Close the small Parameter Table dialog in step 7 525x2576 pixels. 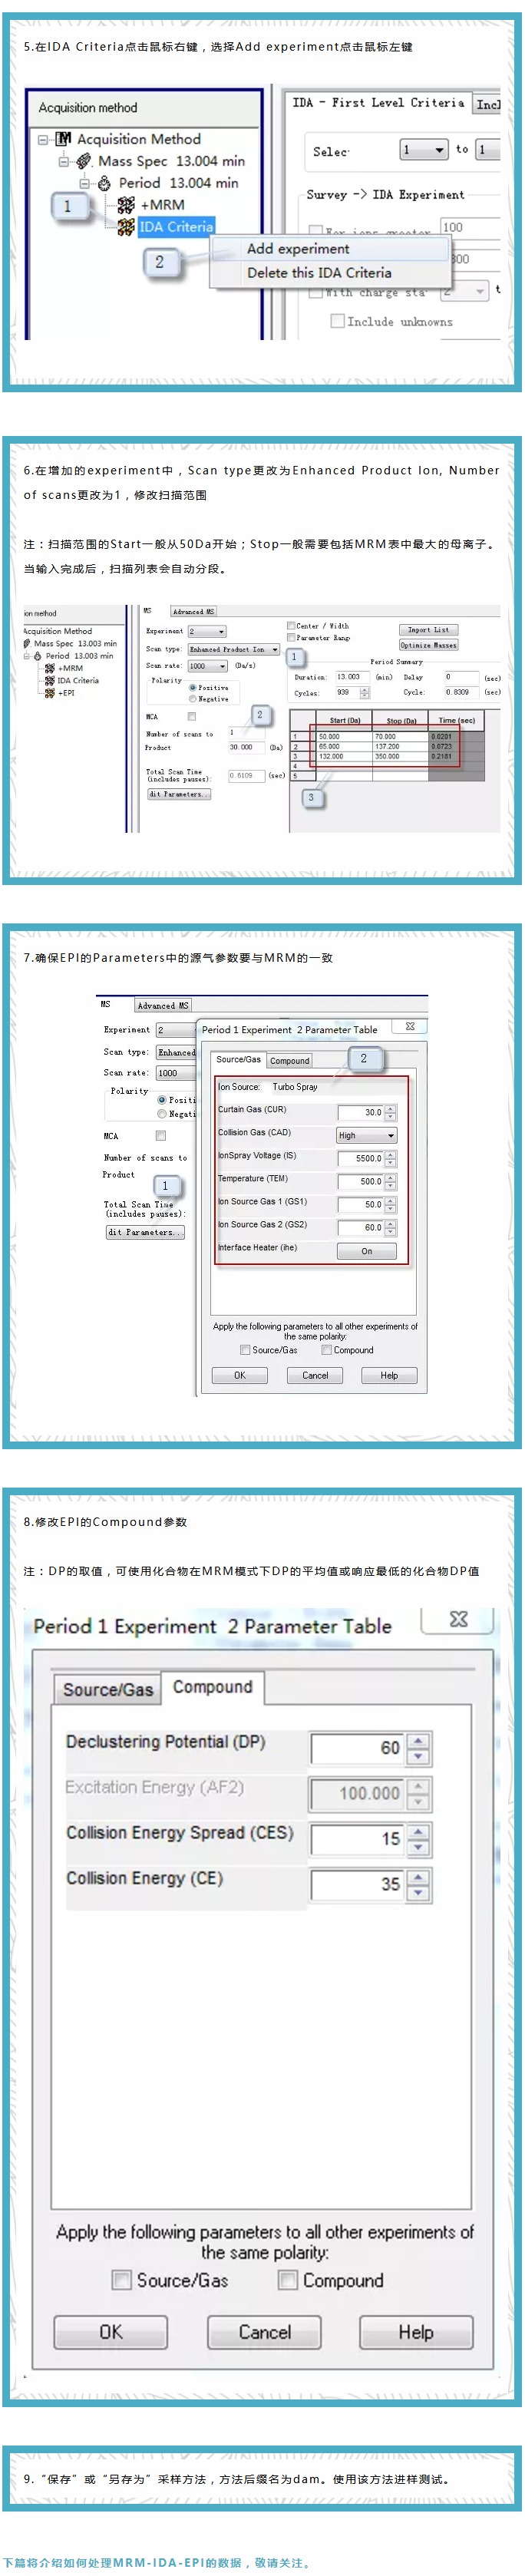(x=410, y=1026)
